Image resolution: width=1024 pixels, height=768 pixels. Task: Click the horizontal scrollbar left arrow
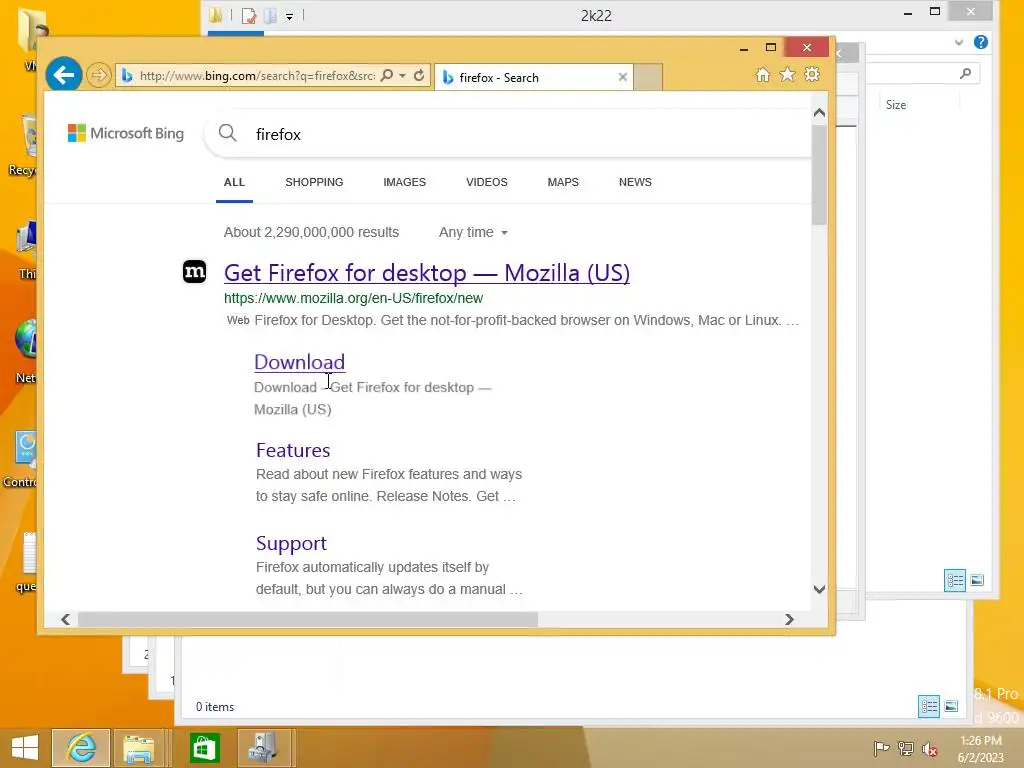[x=65, y=619]
